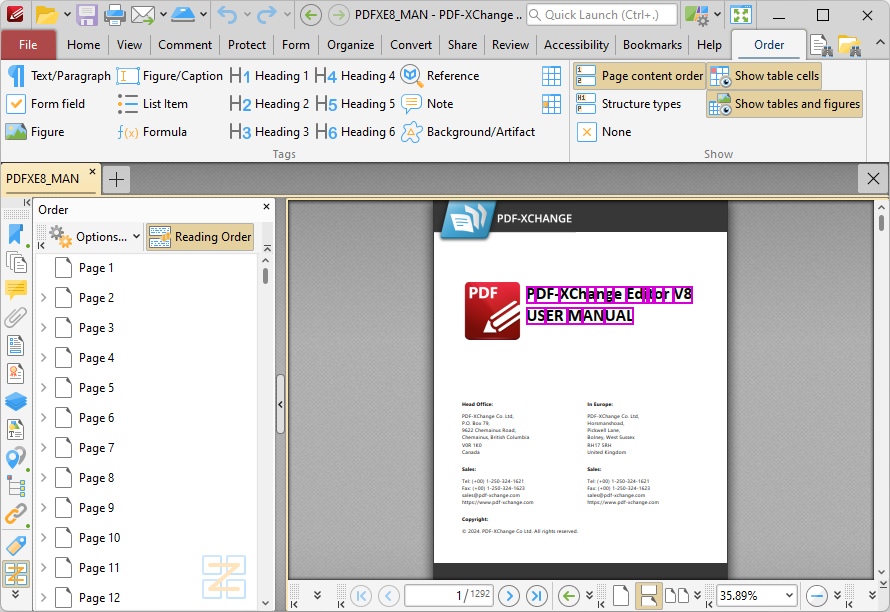The width and height of the screenshot is (890, 612).
Task: Click the green back navigation arrow
Action: tap(310, 15)
